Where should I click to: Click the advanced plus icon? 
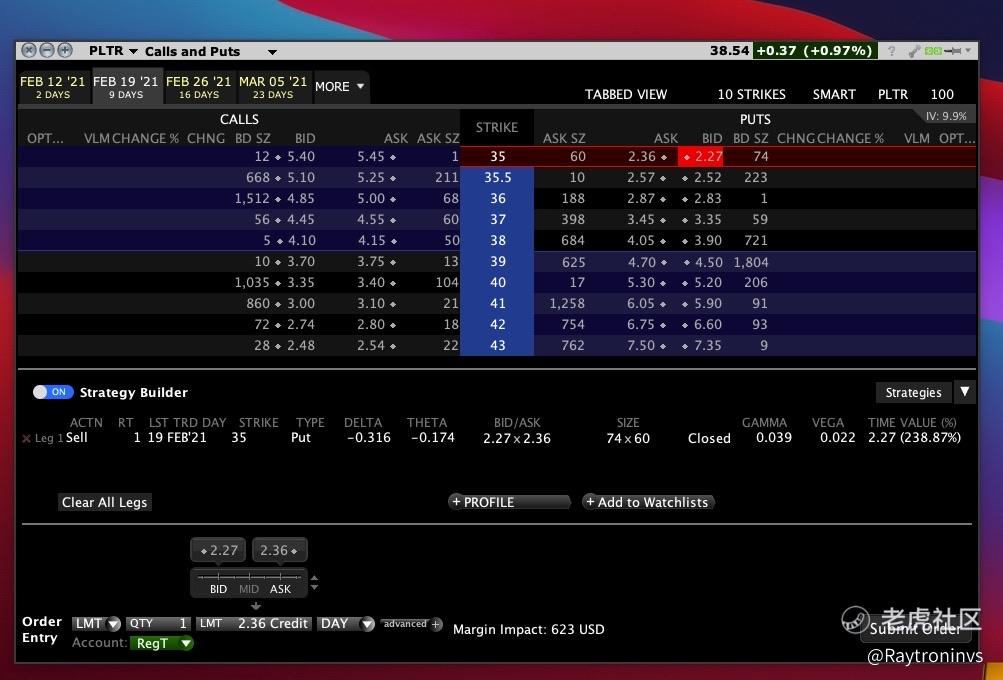click(x=436, y=624)
